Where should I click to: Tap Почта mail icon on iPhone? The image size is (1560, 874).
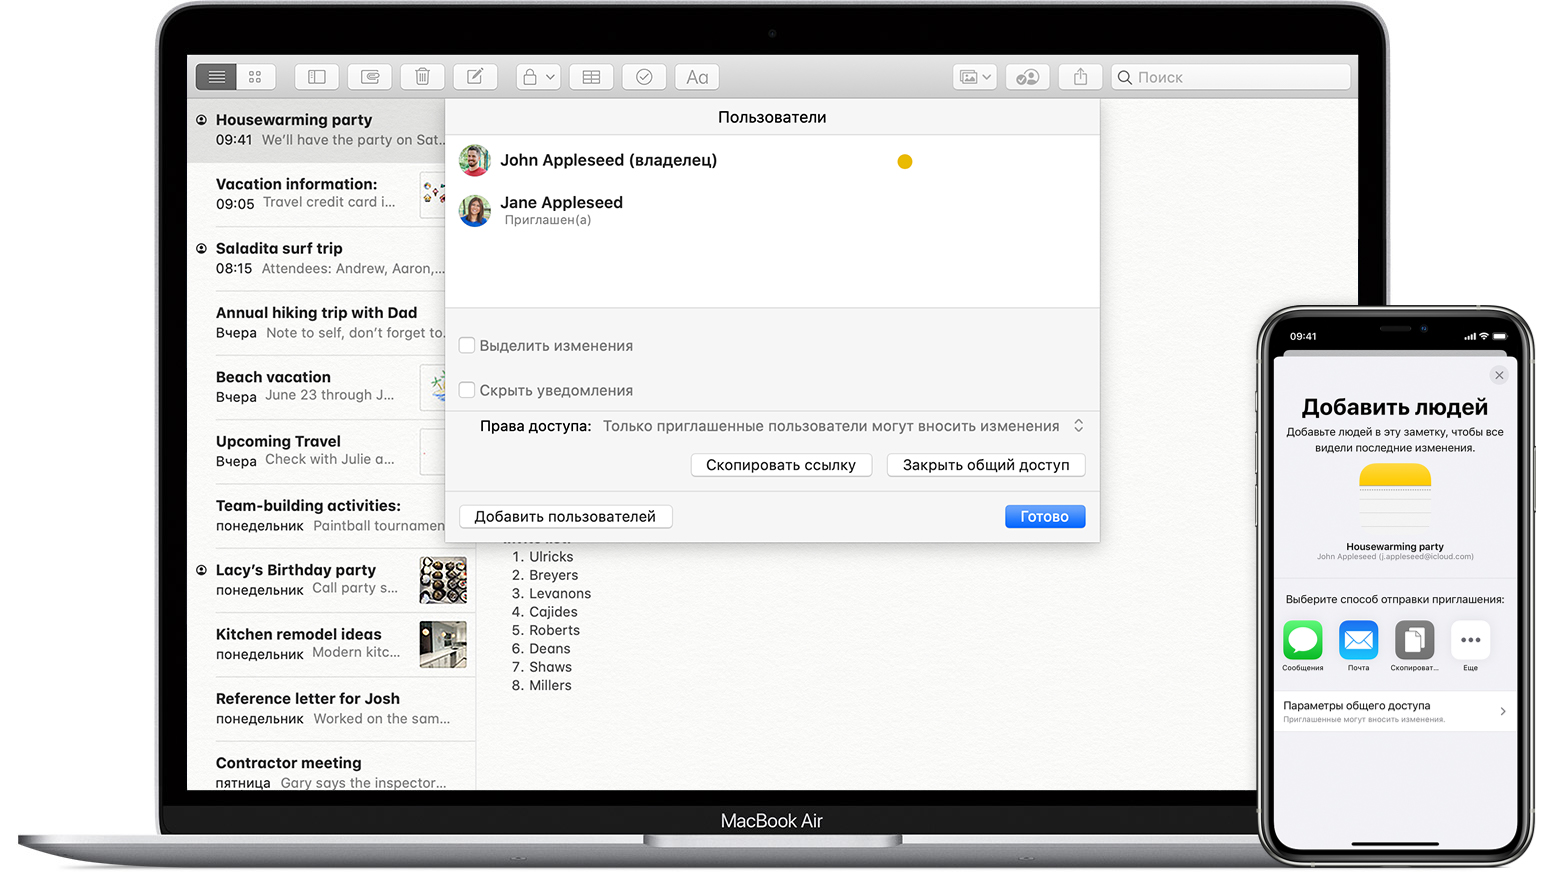click(1359, 640)
